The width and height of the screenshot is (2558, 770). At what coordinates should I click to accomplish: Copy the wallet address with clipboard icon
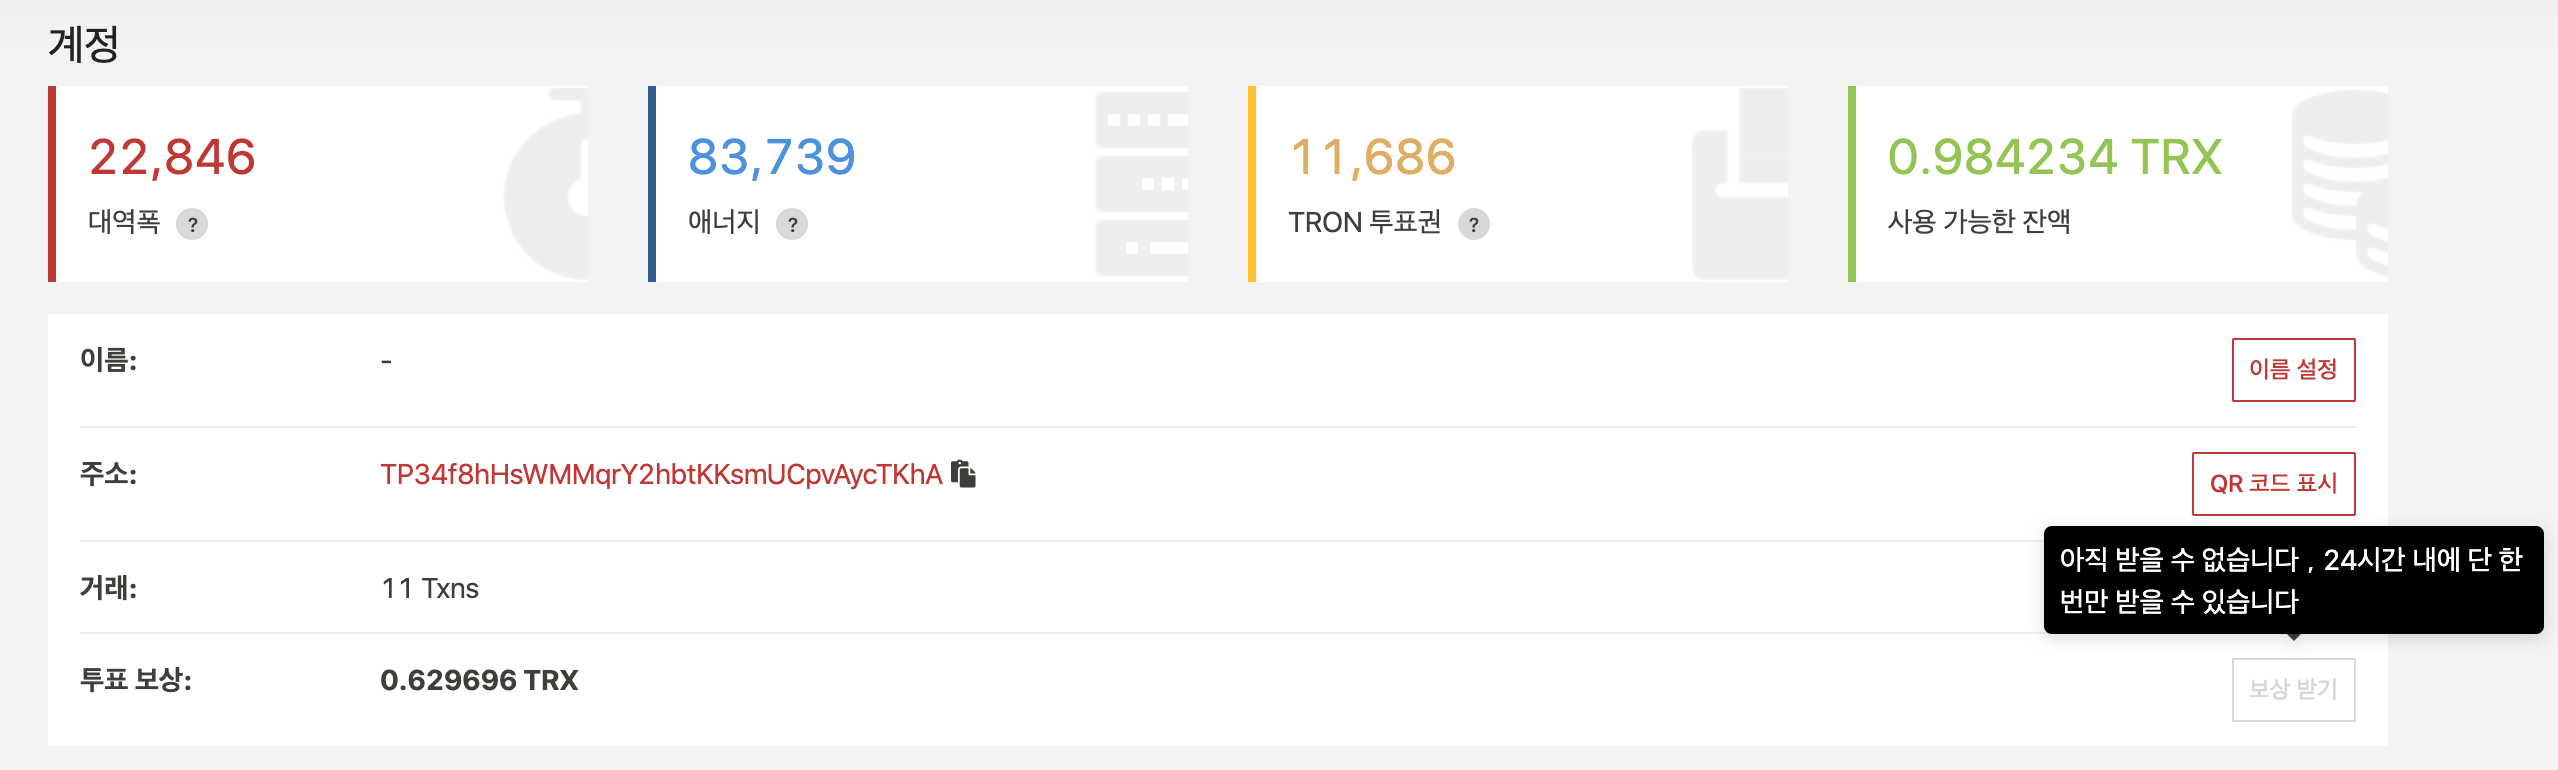pos(963,473)
